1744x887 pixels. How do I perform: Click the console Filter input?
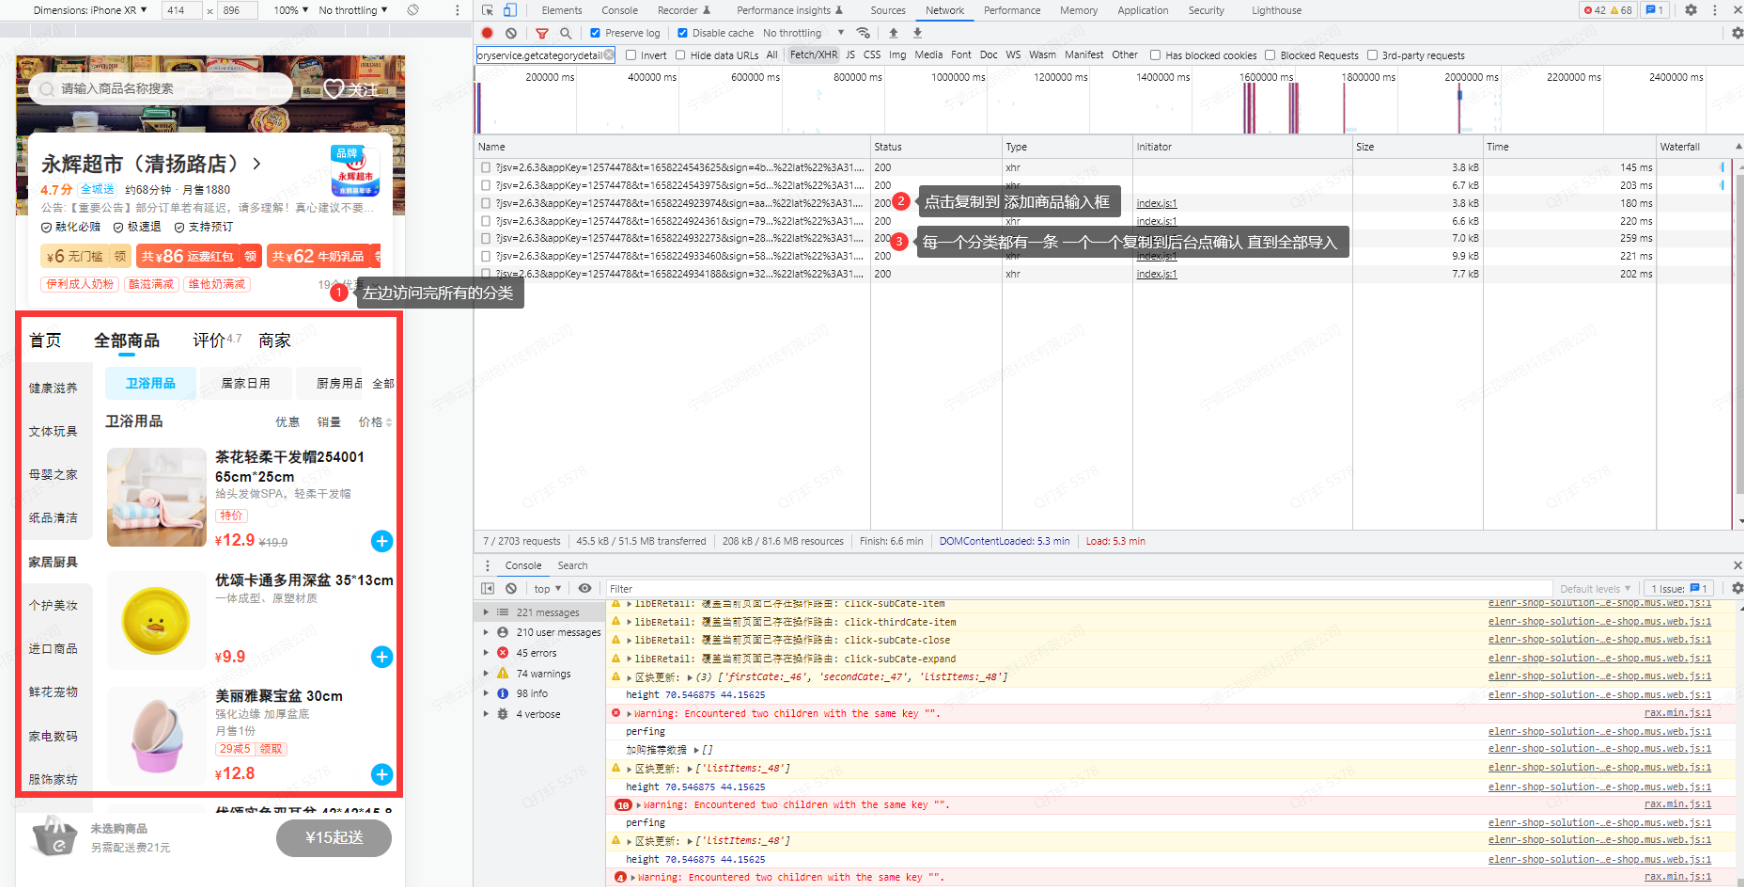point(1078,589)
